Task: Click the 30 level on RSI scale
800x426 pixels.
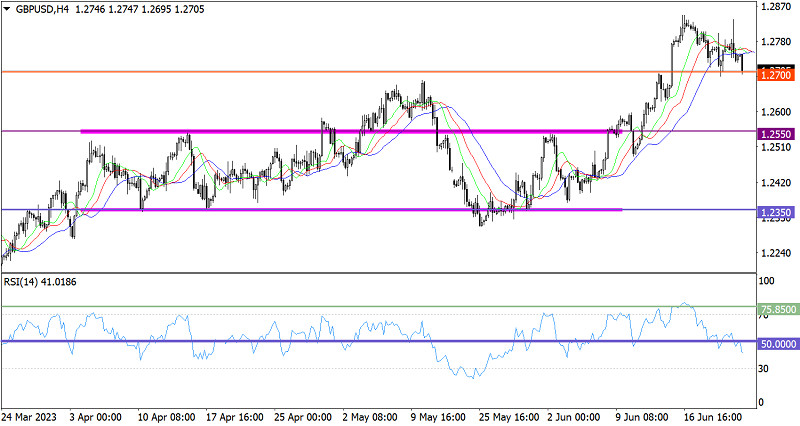Action: [765, 369]
